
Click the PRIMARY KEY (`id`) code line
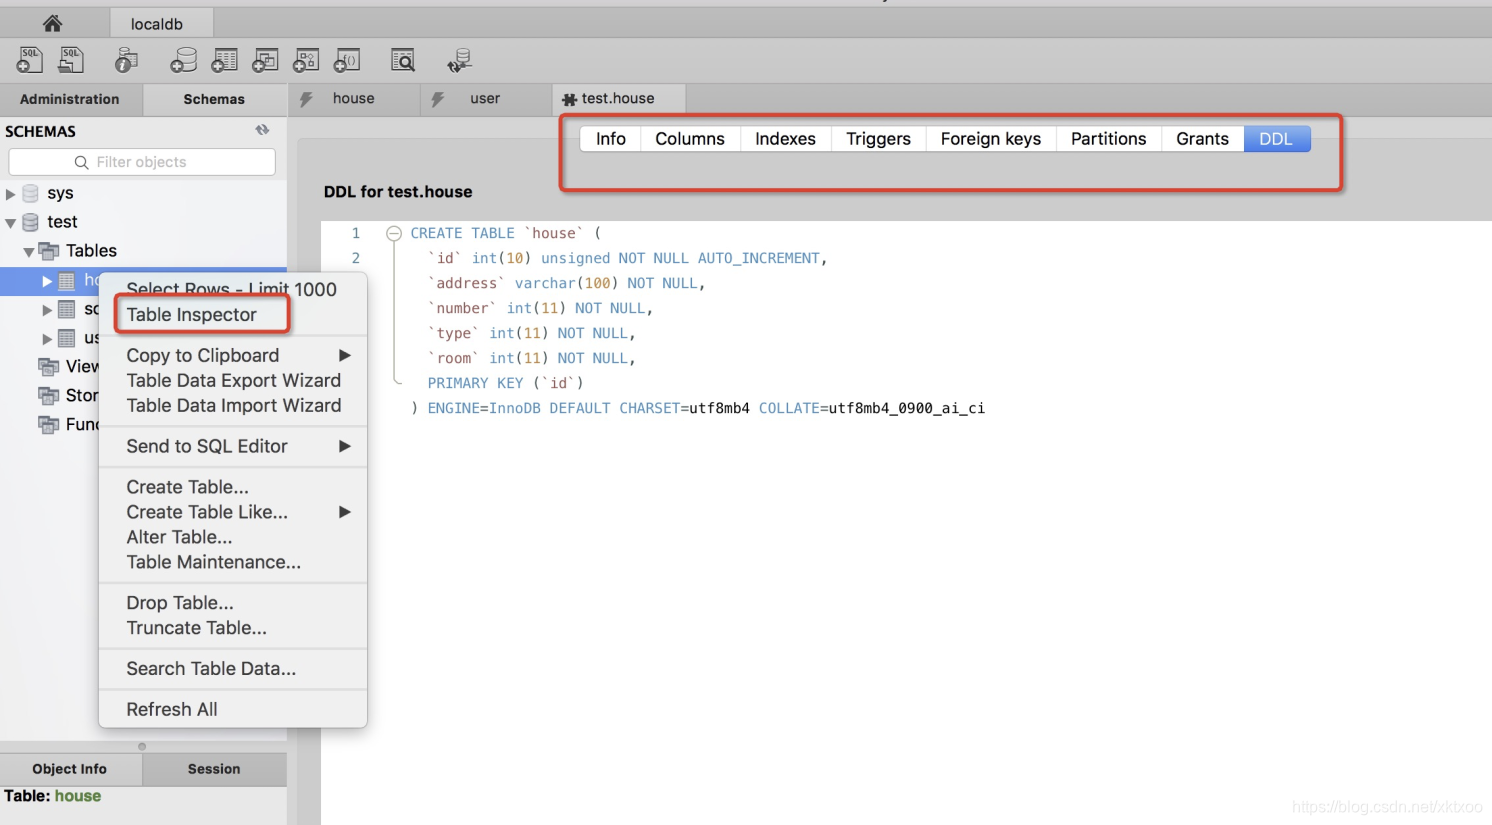point(505,383)
